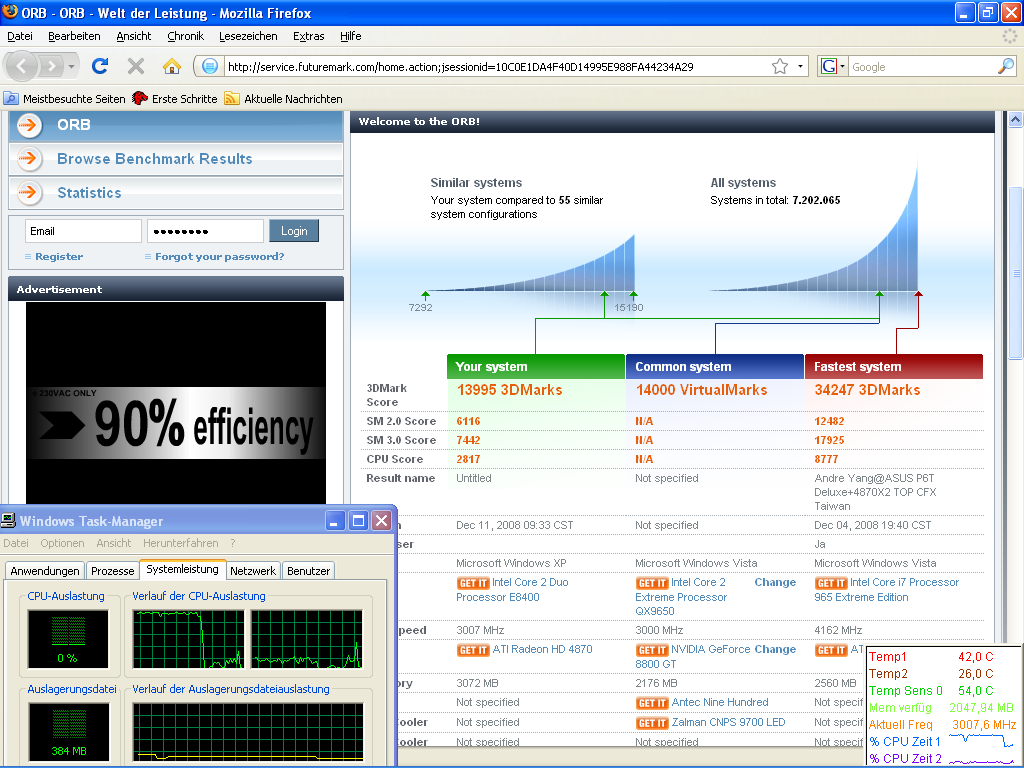Image resolution: width=1024 pixels, height=768 pixels.
Task: Click the Fastest system column header
Action: (893, 366)
